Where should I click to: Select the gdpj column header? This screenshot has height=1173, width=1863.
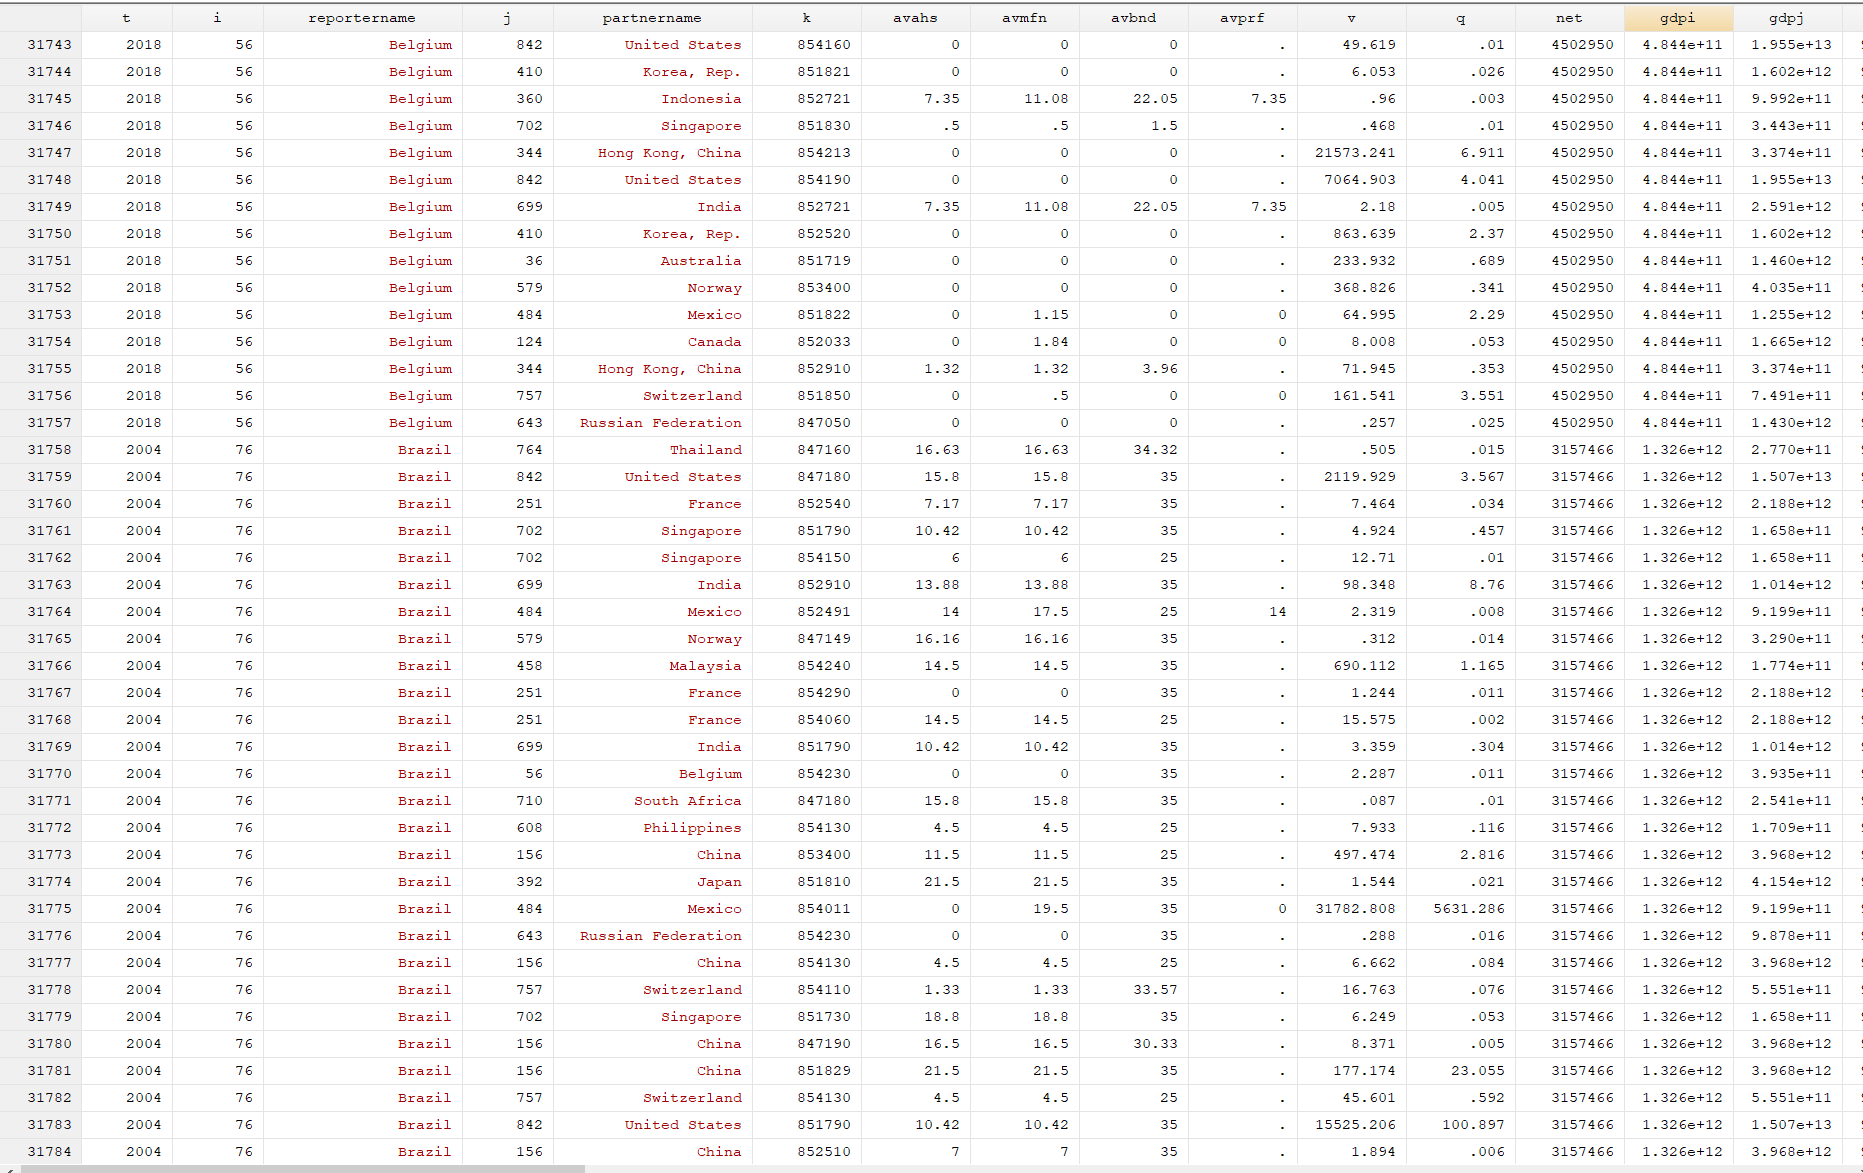click(1787, 18)
